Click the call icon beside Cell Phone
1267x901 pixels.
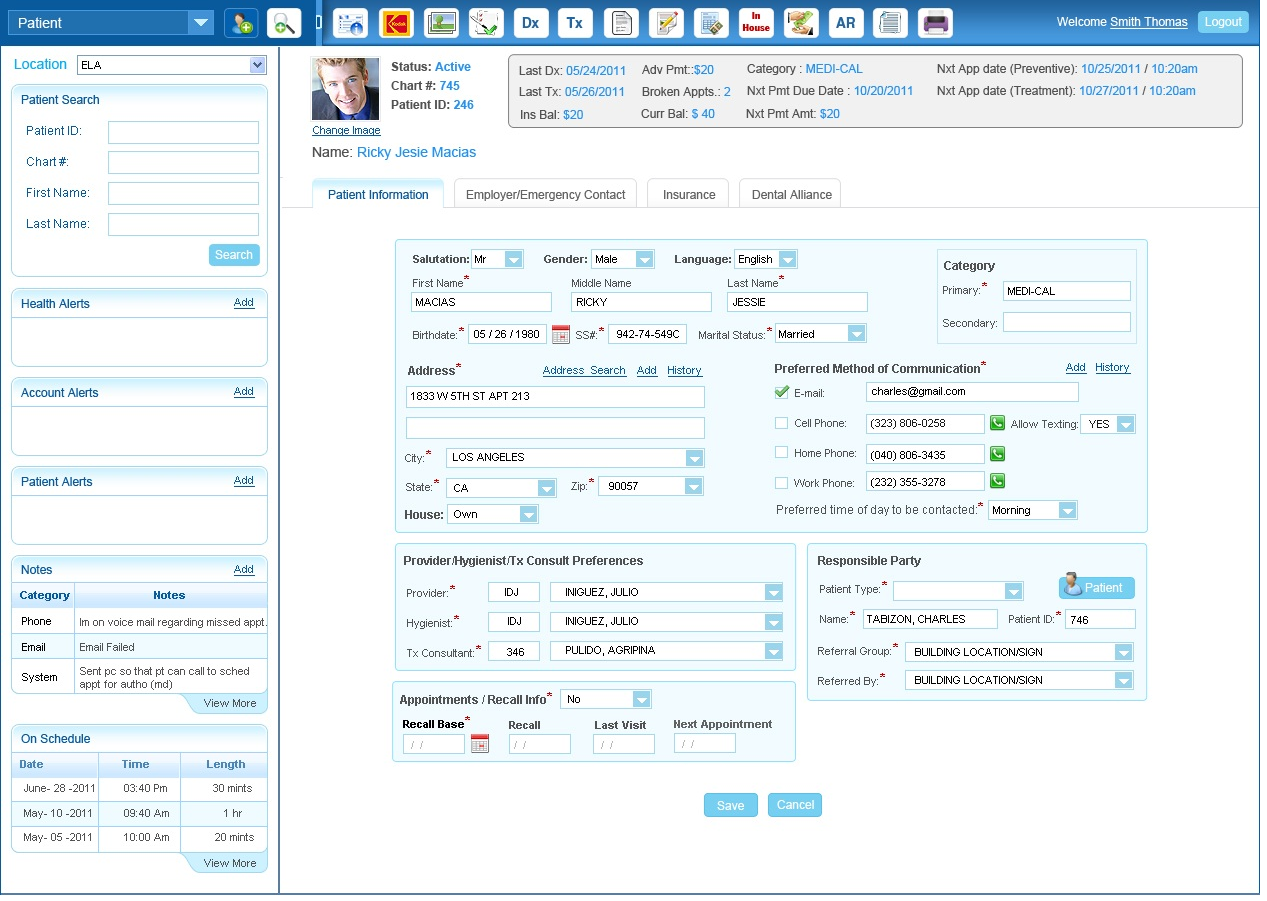tap(997, 423)
